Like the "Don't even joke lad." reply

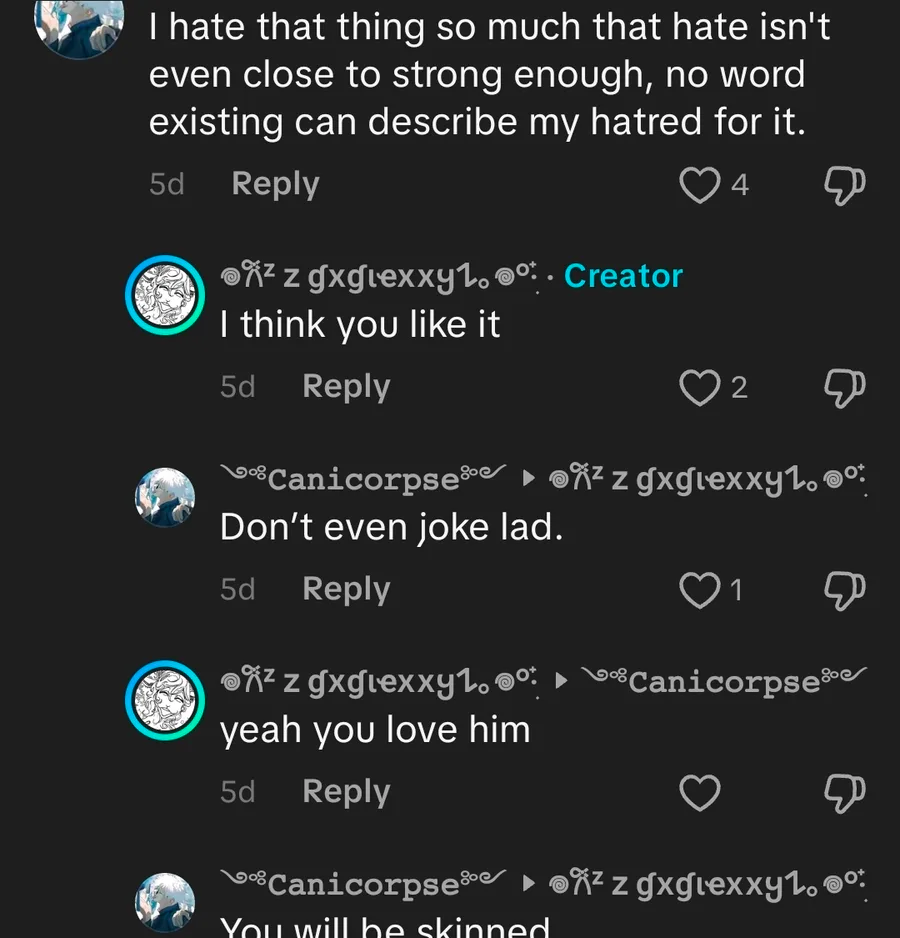[700, 590]
